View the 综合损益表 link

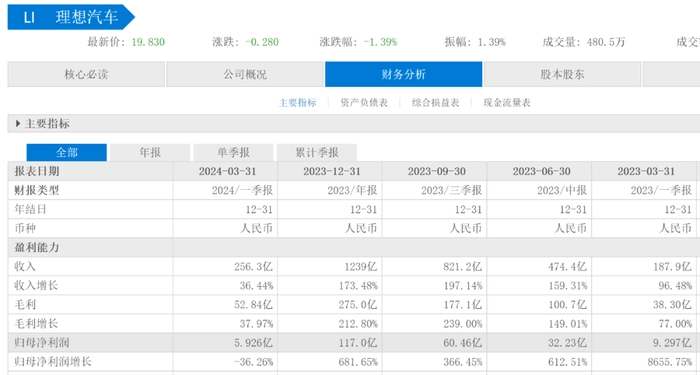(435, 103)
